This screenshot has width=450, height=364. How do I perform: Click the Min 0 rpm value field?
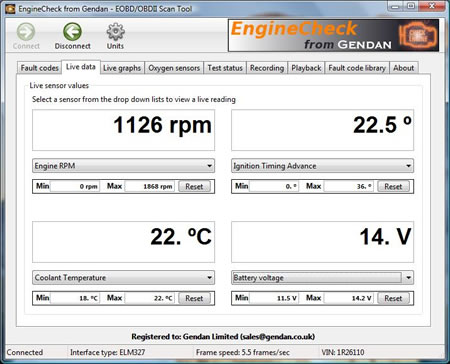(75, 186)
